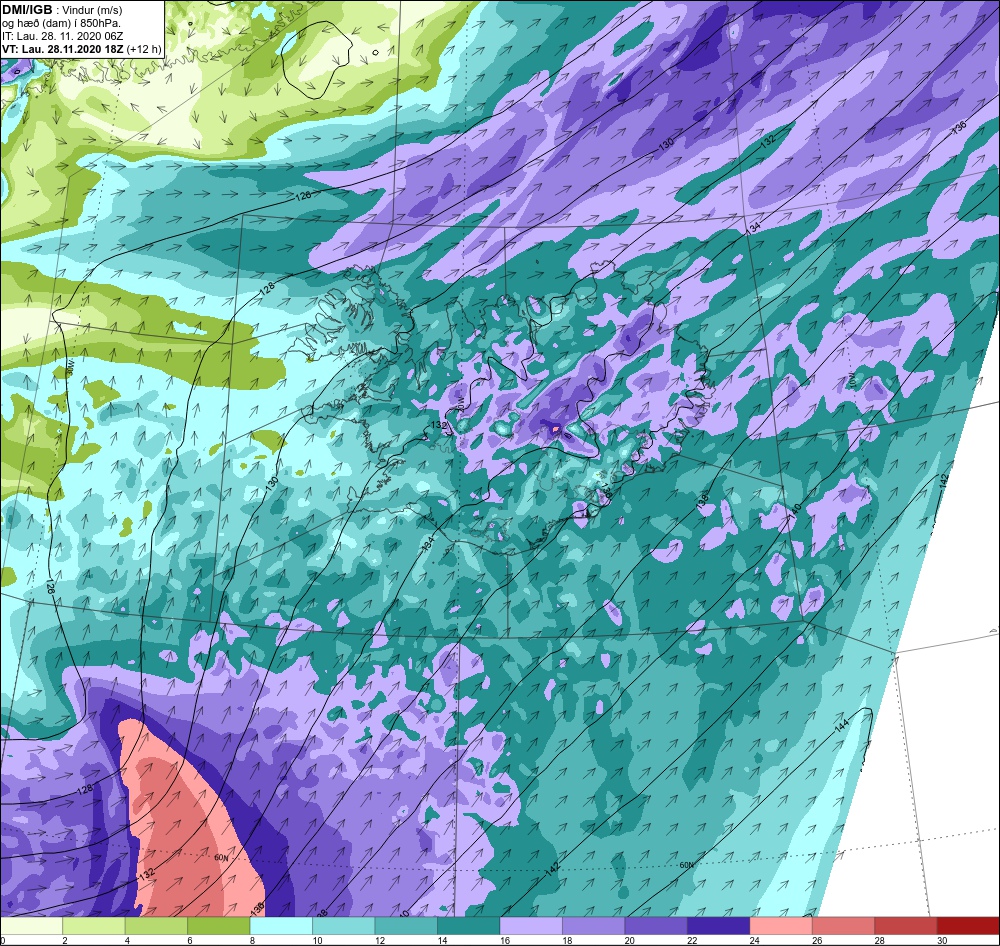Click the 12–14 m/s teal legend swatch

(x=406, y=926)
